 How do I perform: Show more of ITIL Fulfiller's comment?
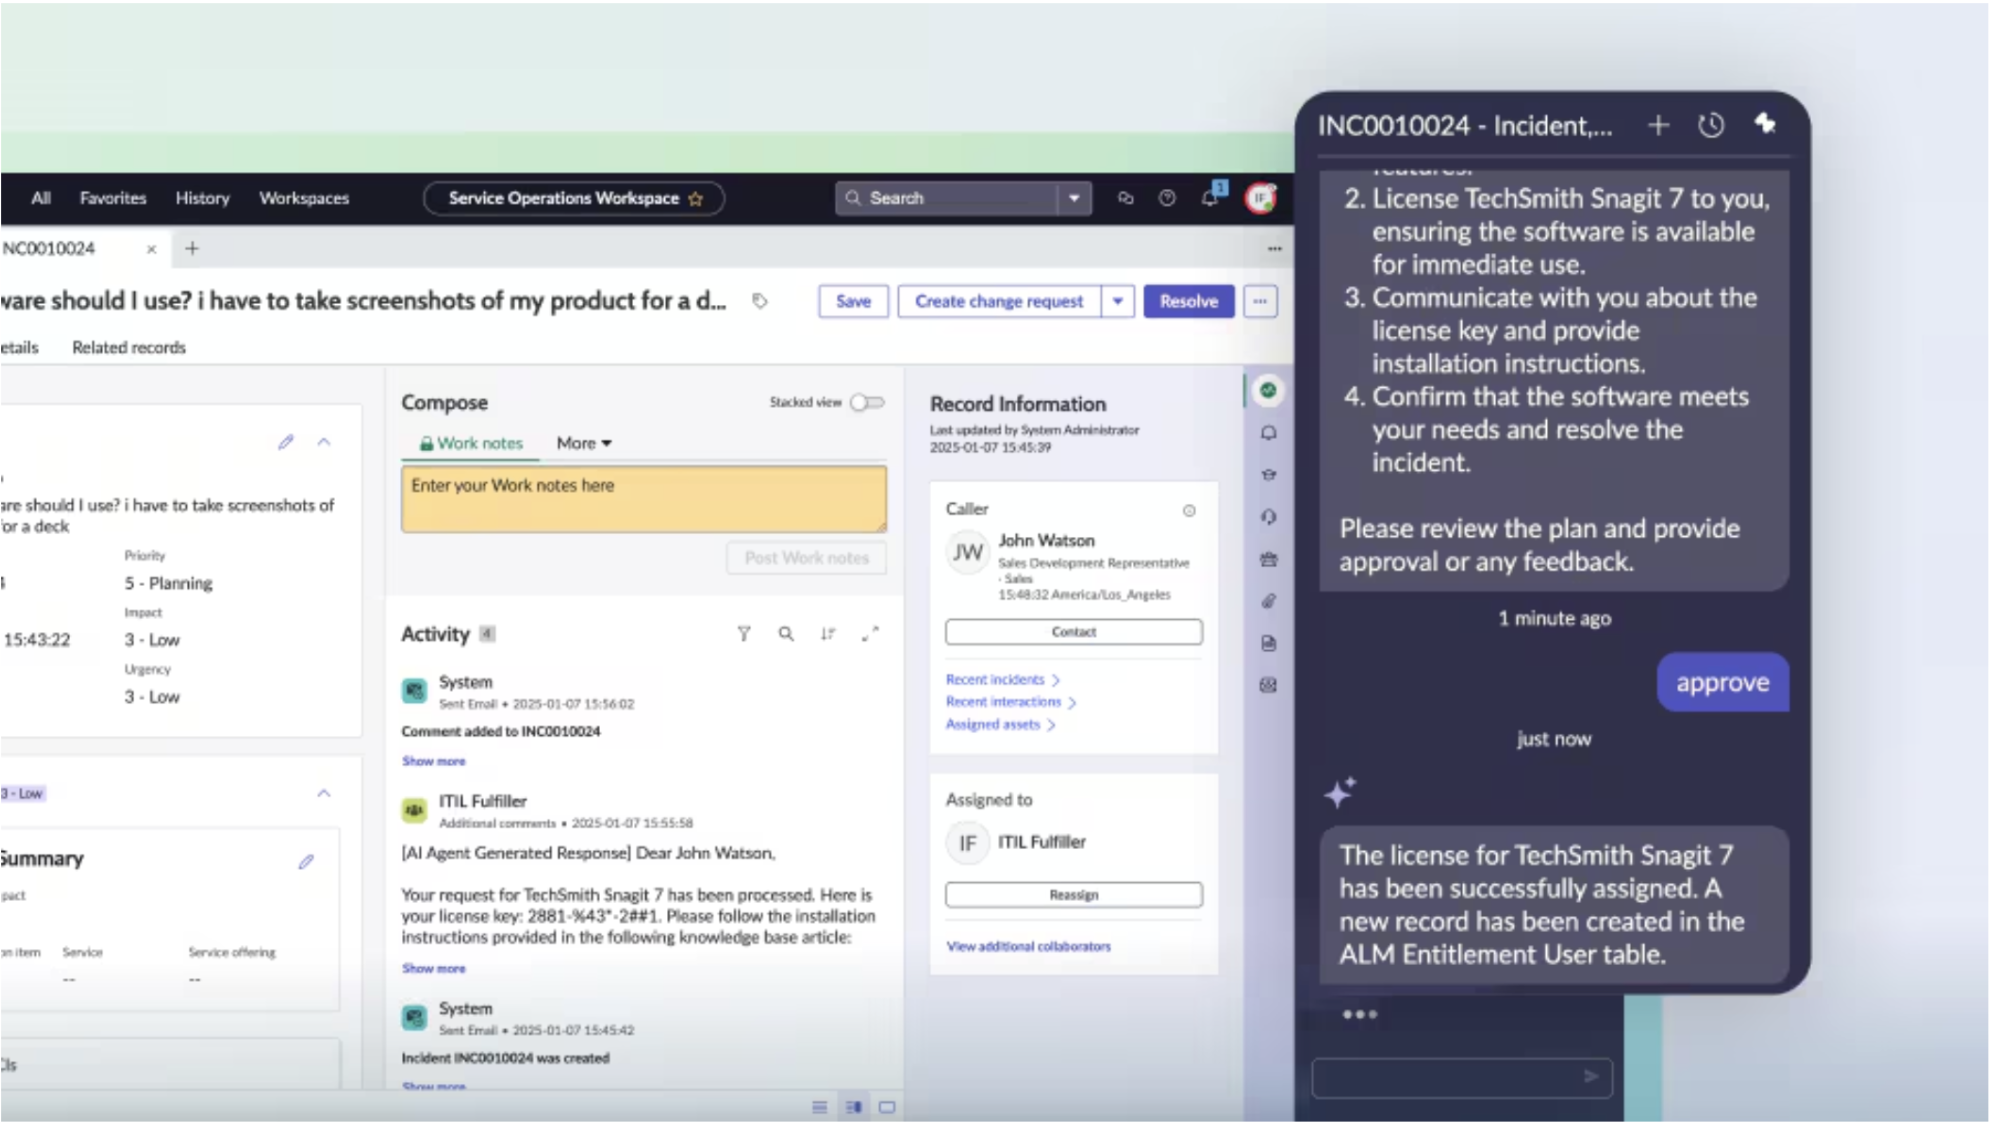click(x=434, y=969)
